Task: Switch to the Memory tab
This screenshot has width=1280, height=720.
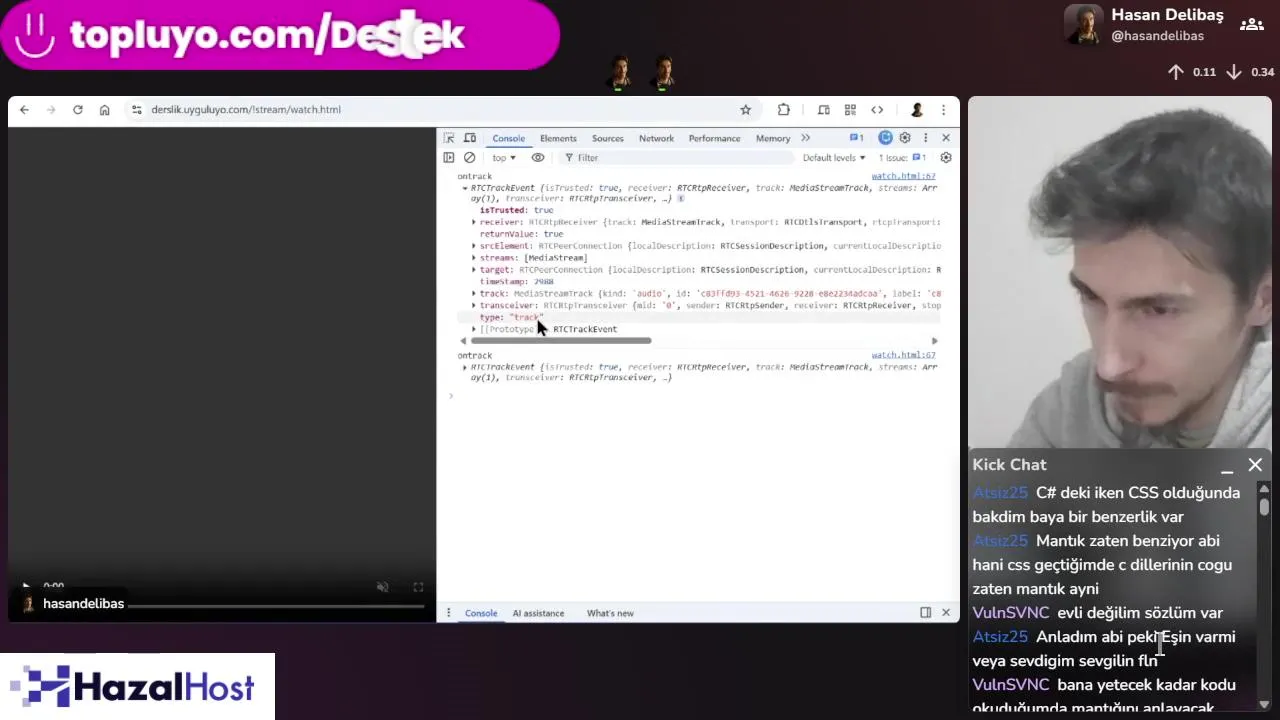Action: [773, 138]
